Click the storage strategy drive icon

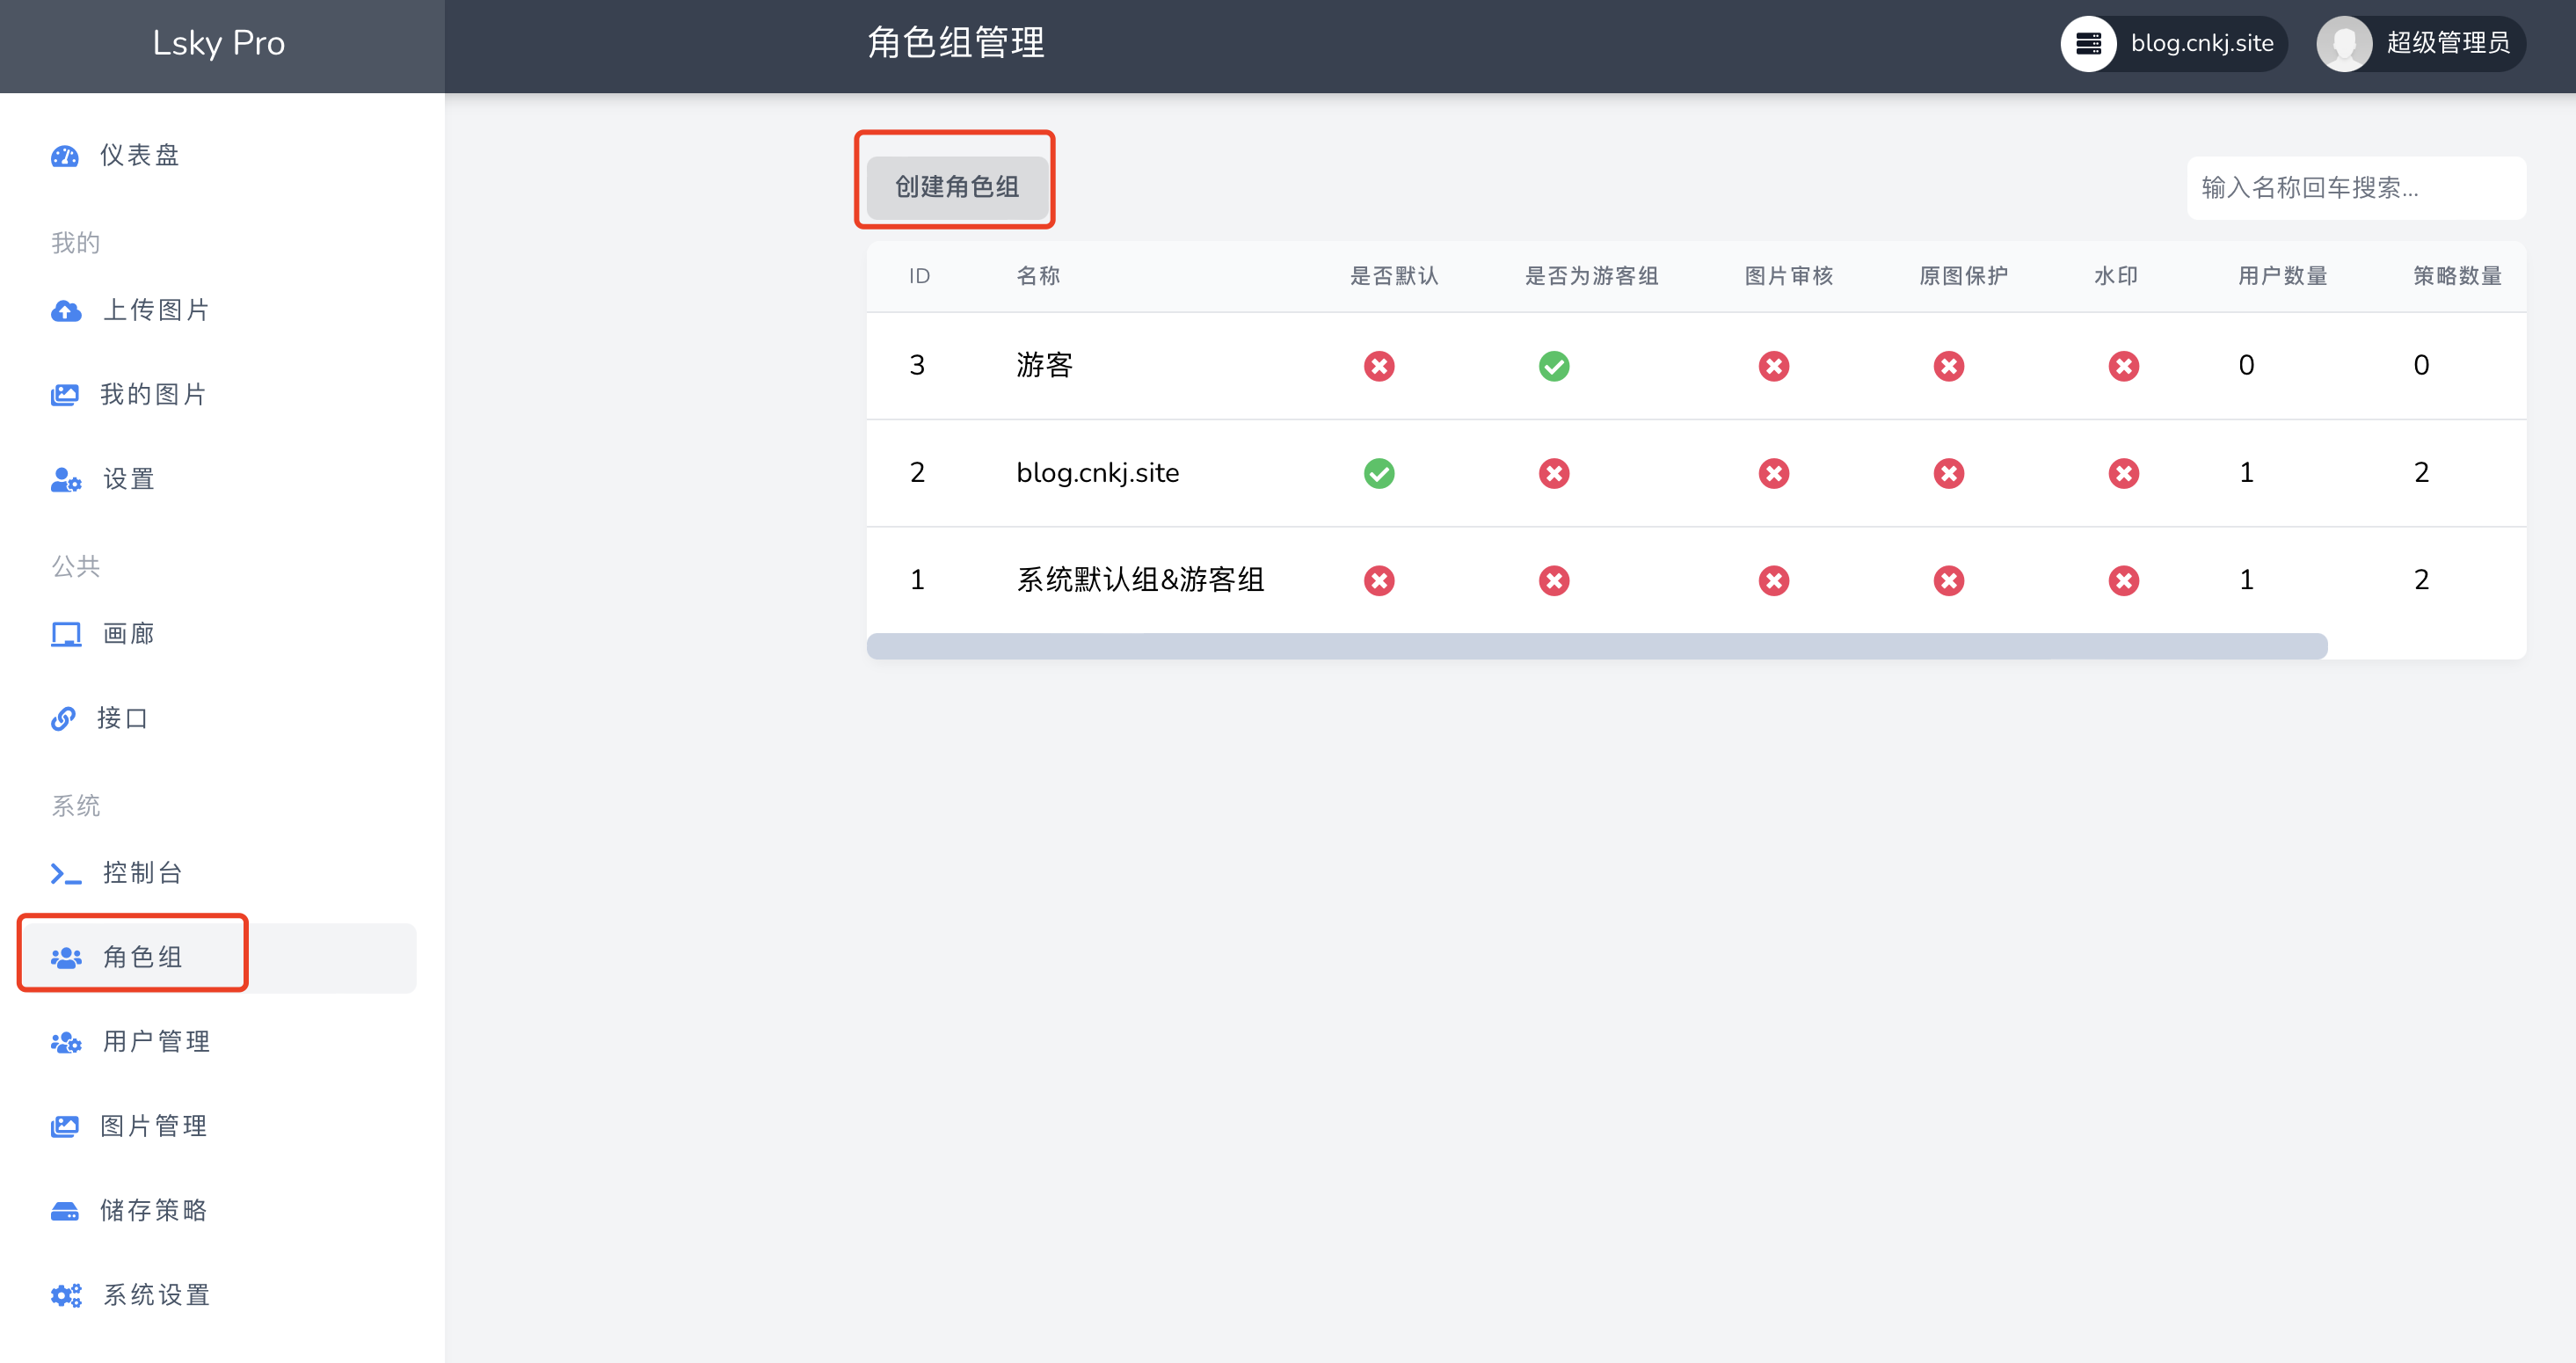point(65,1211)
